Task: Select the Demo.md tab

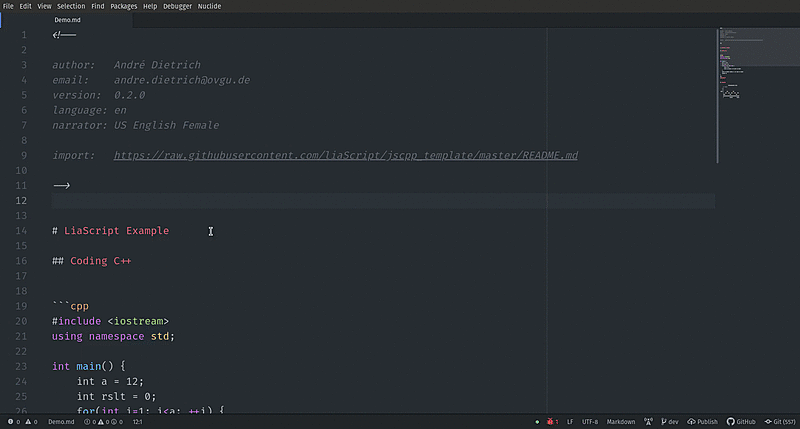Action: (x=67, y=20)
